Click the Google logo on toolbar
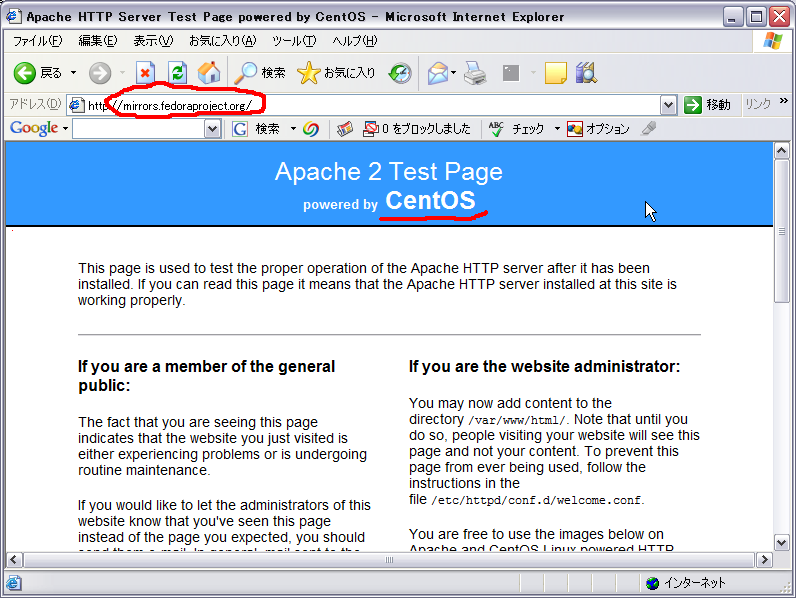The image size is (796, 598). point(34,128)
